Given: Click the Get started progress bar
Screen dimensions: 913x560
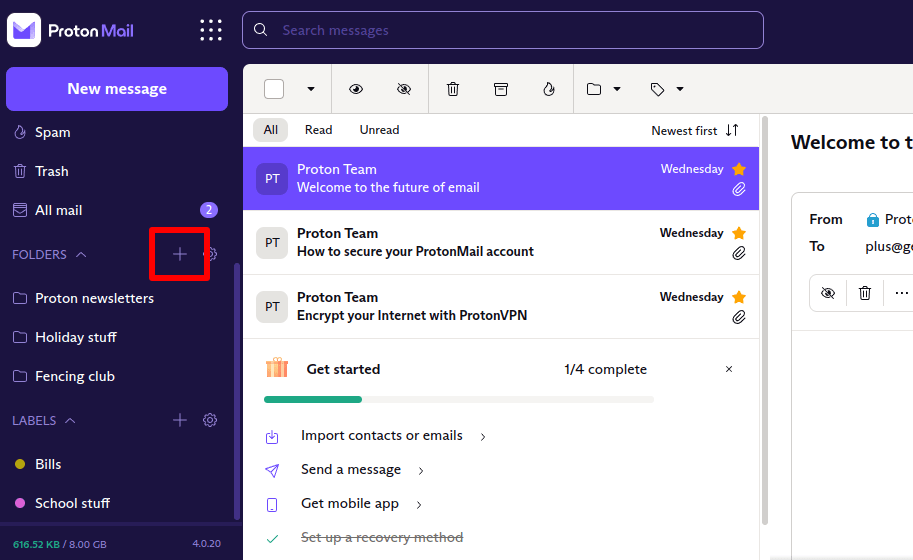Looking at the screenshot, I should (459, 399).
